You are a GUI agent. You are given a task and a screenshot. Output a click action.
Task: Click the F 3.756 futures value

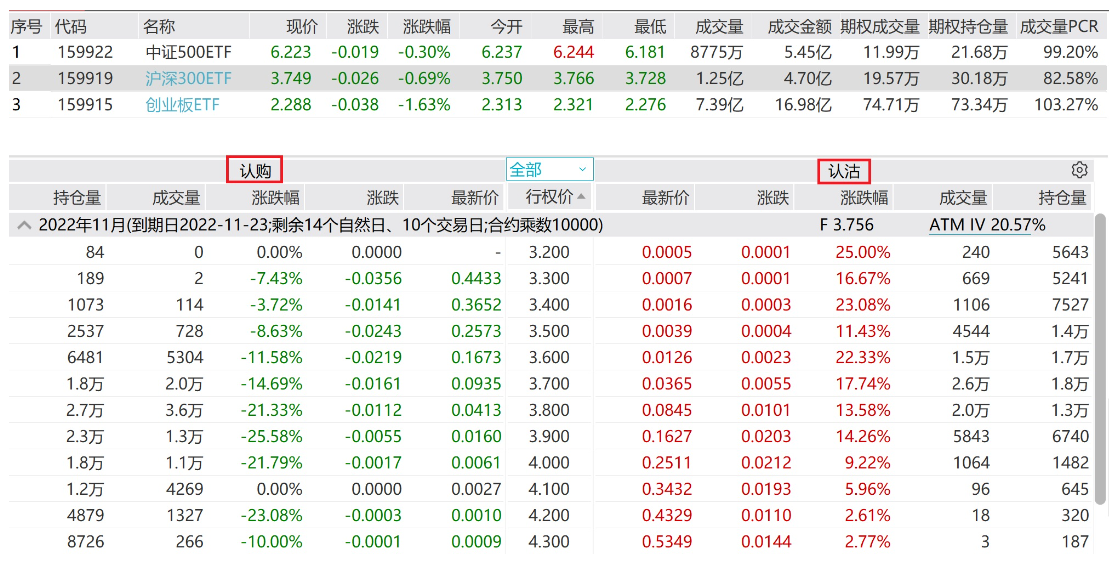tap(846, 225)
